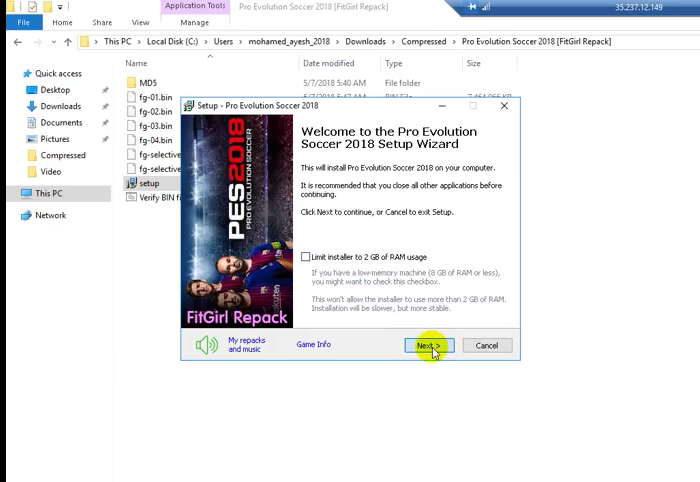Switch to the Share ribbon tab

102,22
